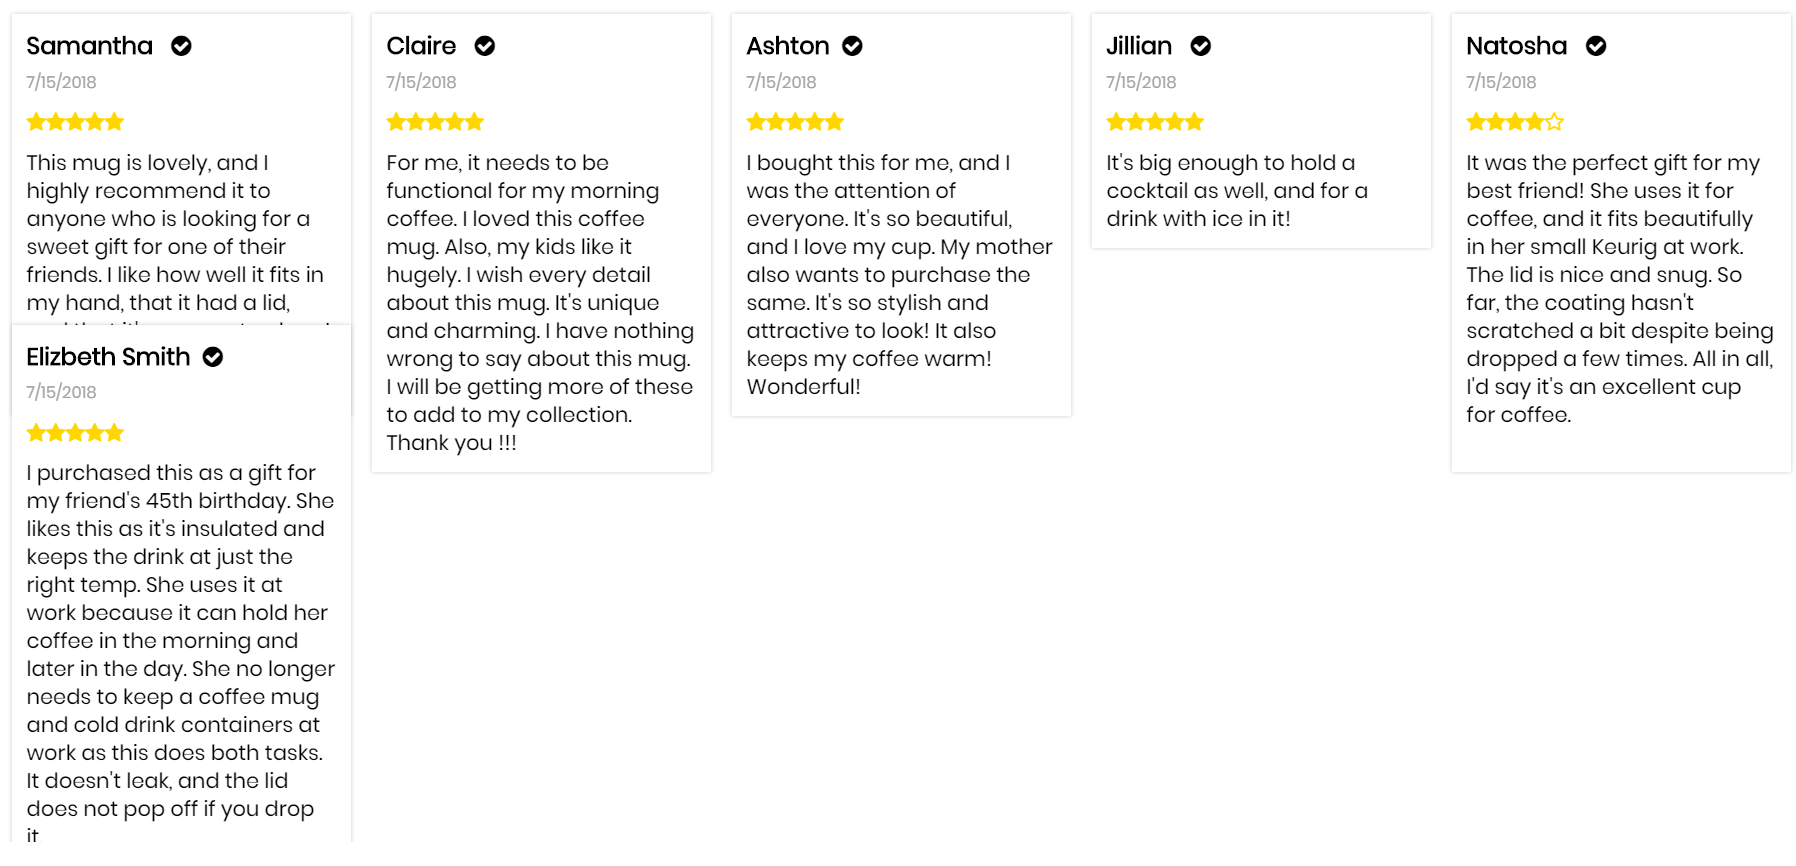Image resolution: width=1796 pixels, height=866 pixels.
Task: Click Elizbeth Smith's star rating
Action: (x=75, y=433)
